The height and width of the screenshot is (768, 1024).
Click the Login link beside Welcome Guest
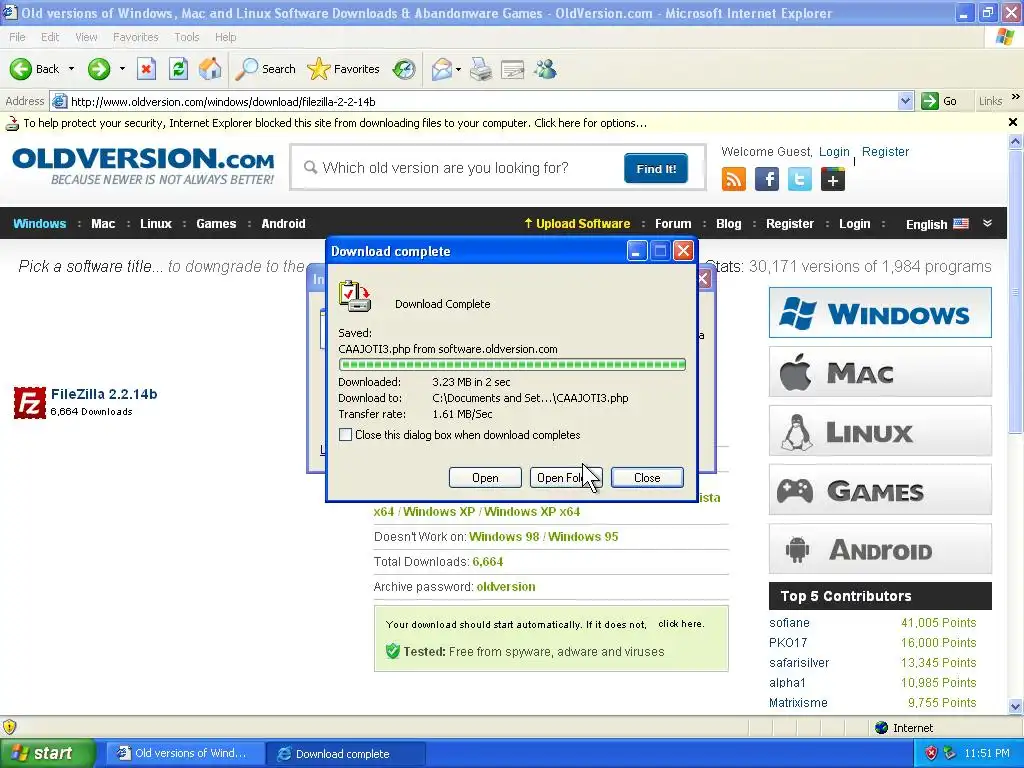[834, 152]
